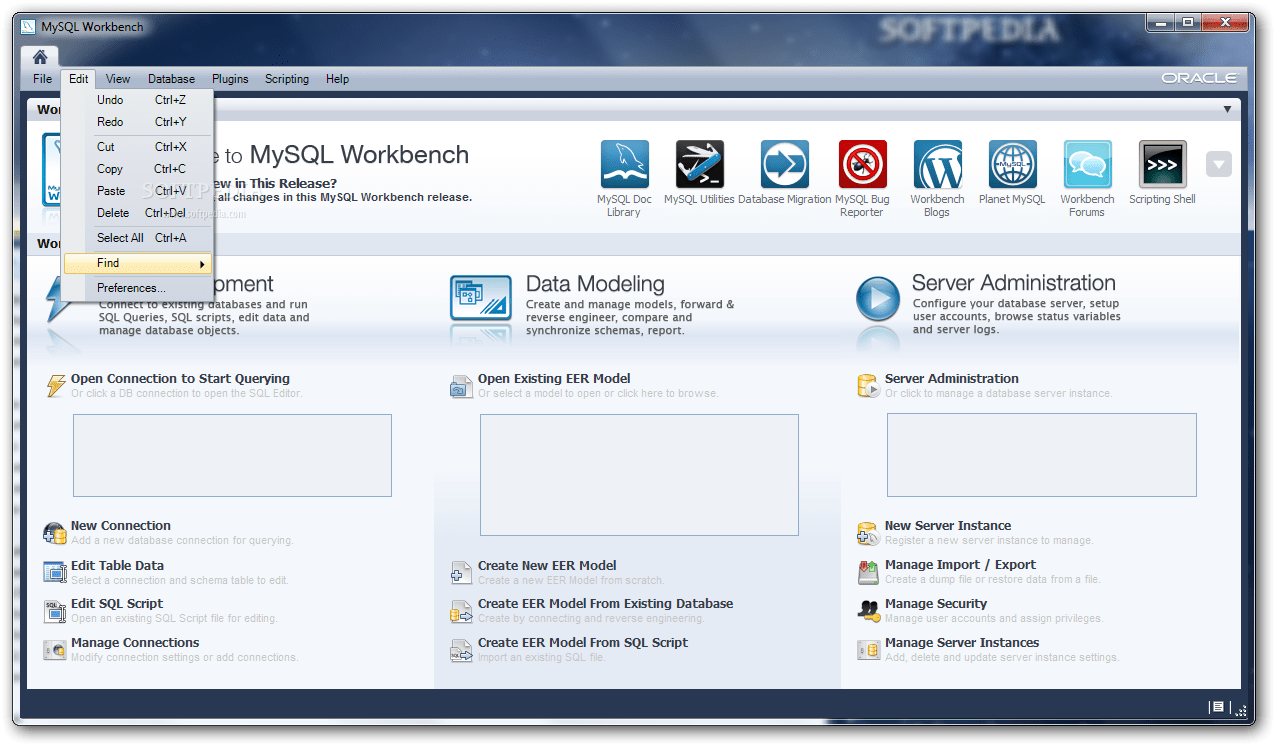Screen dimensions: 1276x746
Task: Click the empty EER models list box
Action: [x=639, y=475]
